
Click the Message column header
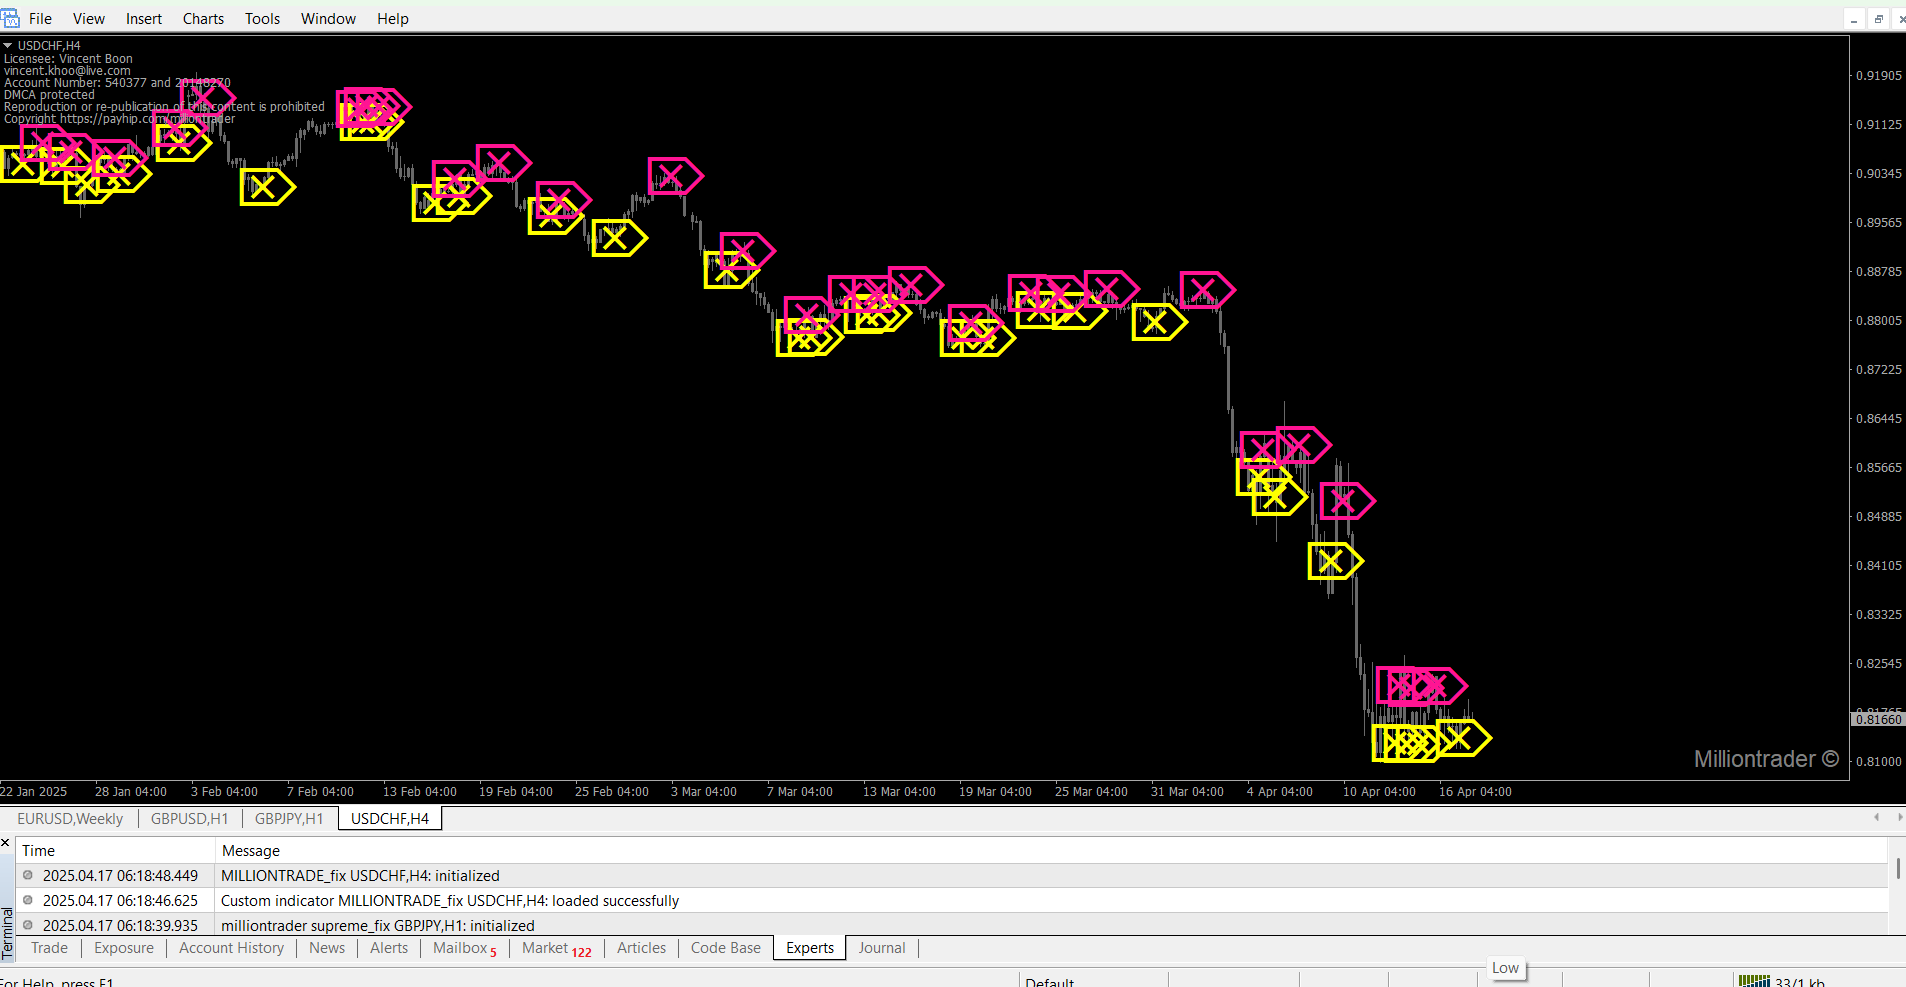(251, 850)
